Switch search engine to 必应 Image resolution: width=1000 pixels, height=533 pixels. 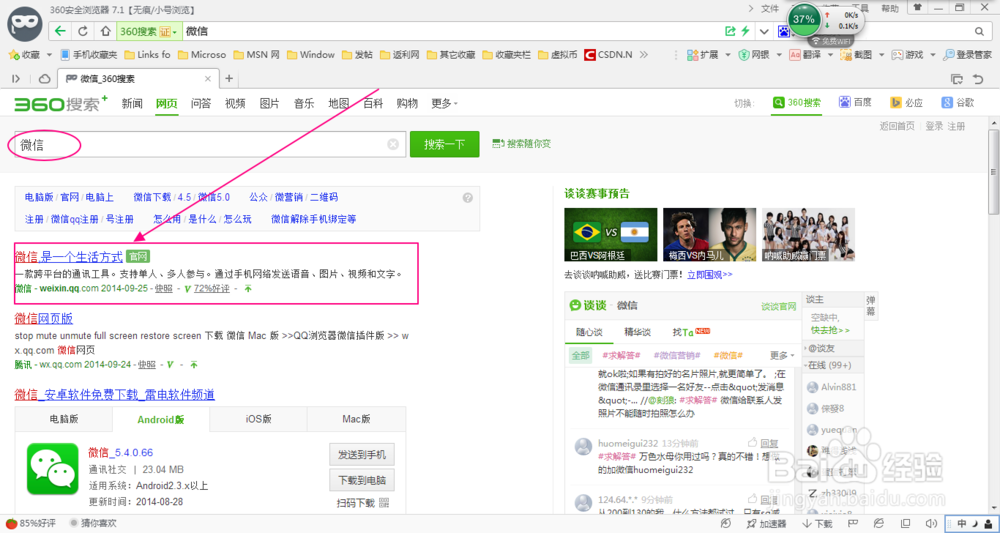coord(907,103)
